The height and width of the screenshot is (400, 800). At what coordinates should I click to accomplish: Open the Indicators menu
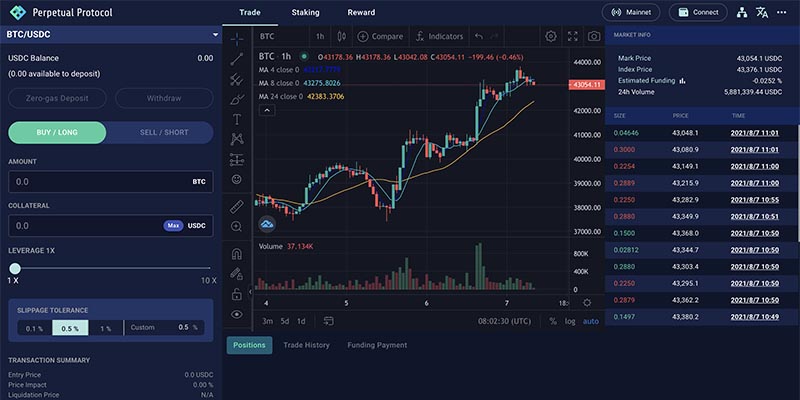click(439, 36)
